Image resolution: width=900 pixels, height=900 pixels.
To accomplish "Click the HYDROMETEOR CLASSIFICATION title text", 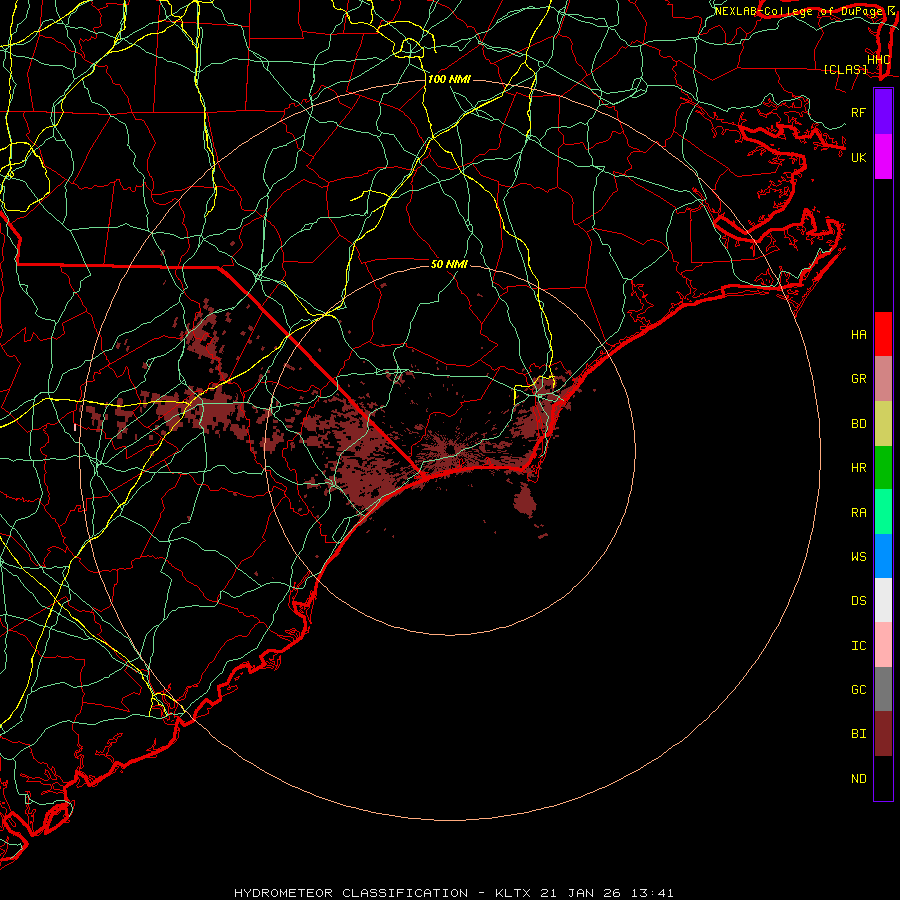I will point(351,893).
